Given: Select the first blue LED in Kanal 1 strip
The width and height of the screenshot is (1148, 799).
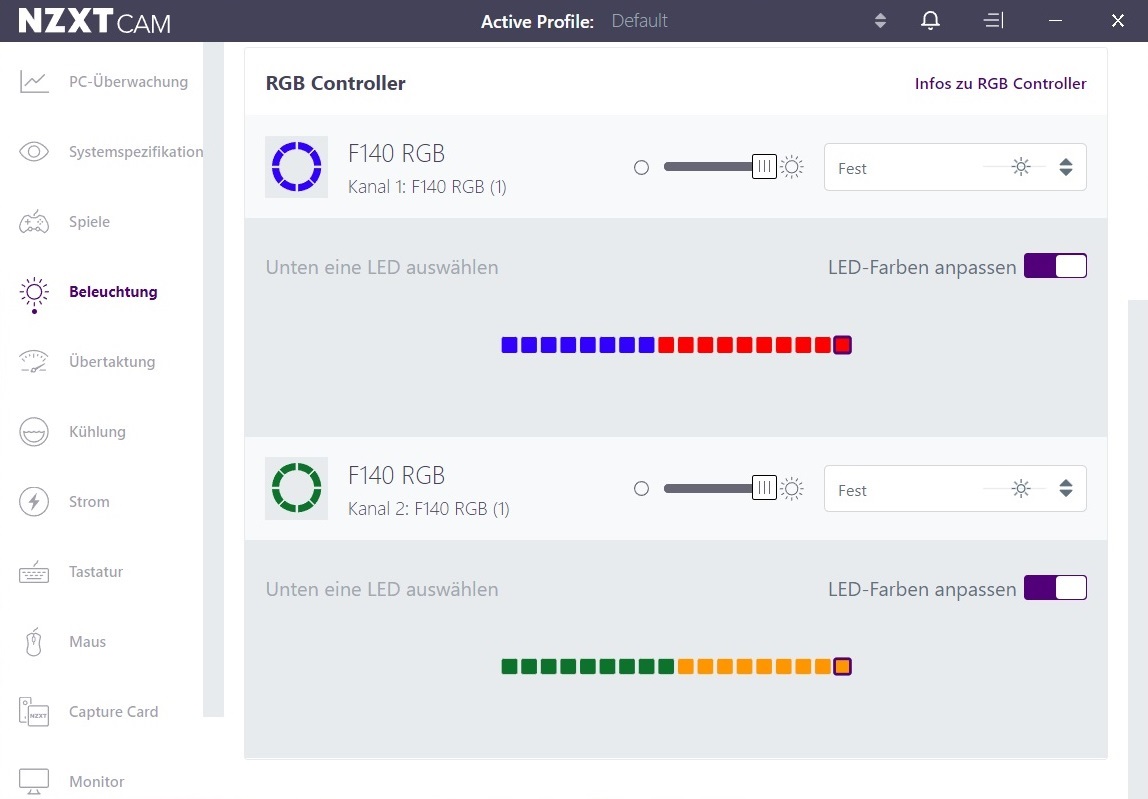Looking at the screenshot, I should pyautogui.click(x=510, y=345).
